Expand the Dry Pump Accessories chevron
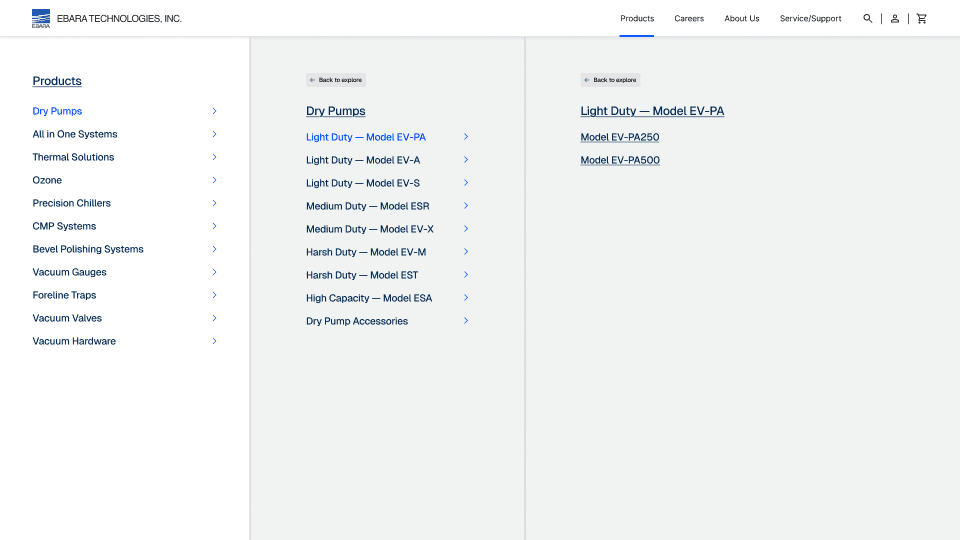This screenshot has height=540, width=960. (466, 321)
